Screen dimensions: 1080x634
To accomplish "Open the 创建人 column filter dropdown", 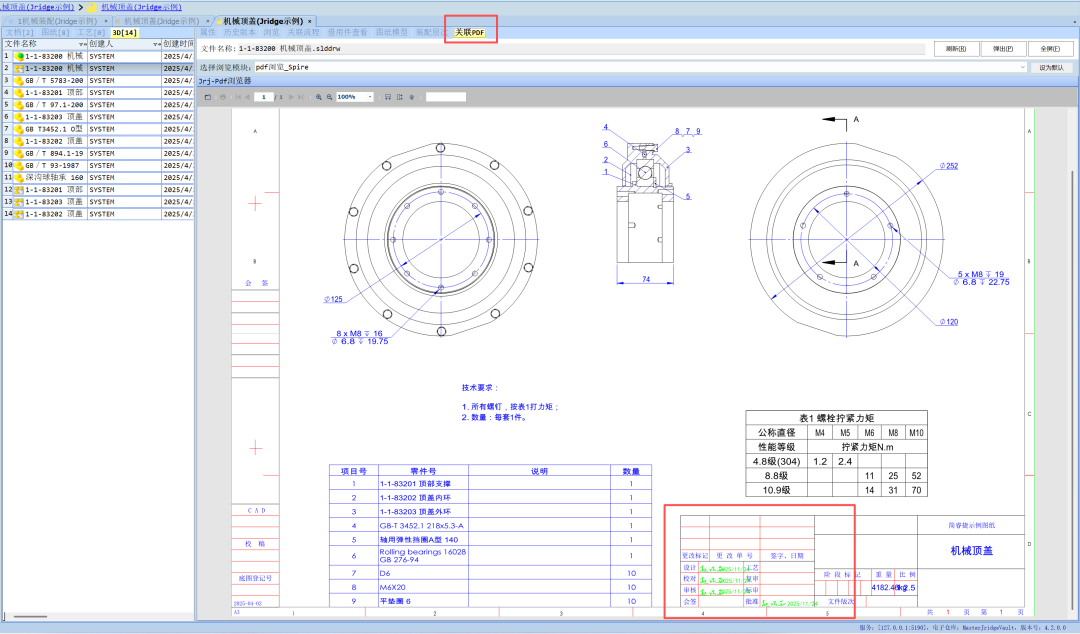I will 157,44.
